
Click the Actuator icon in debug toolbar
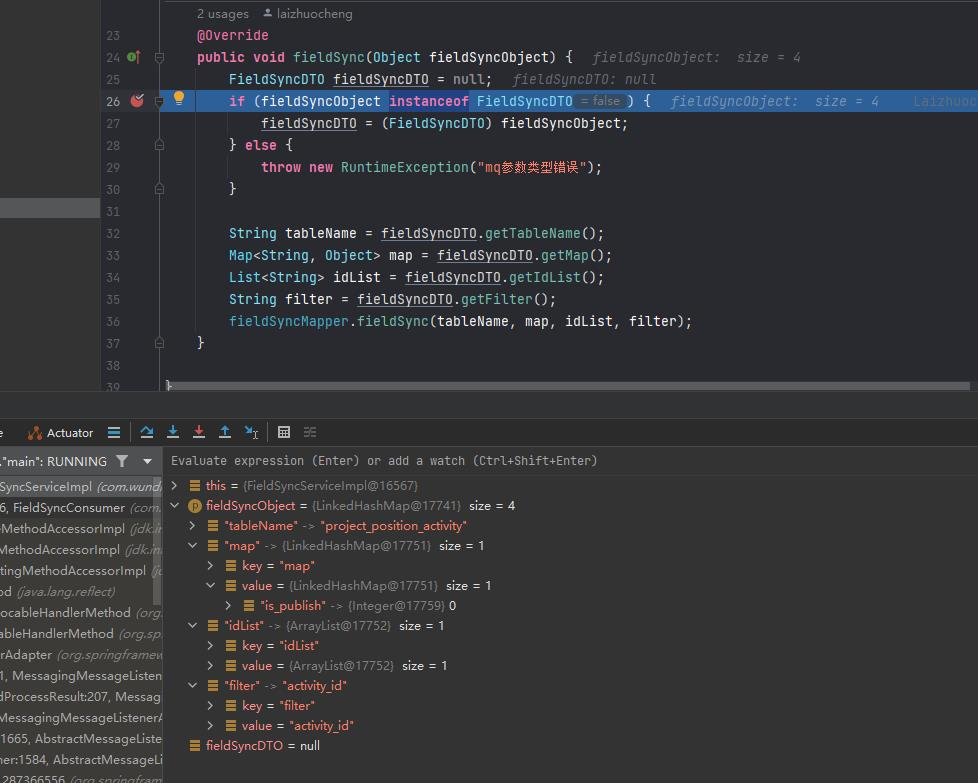pos(35,432)
